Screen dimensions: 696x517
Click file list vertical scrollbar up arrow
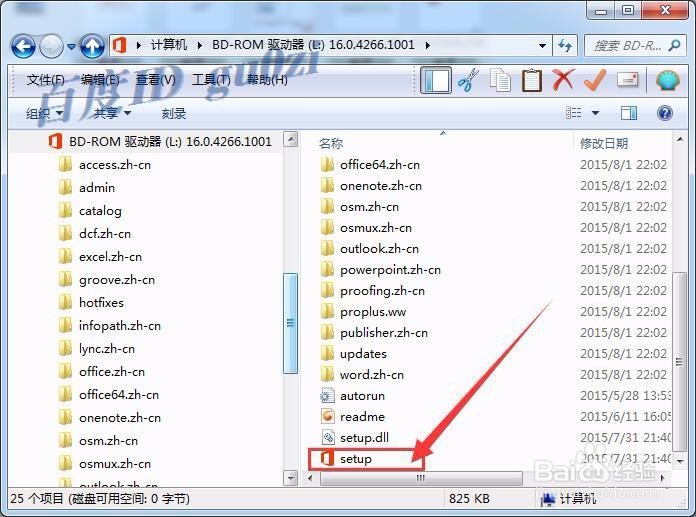click(x=680, y=139)
